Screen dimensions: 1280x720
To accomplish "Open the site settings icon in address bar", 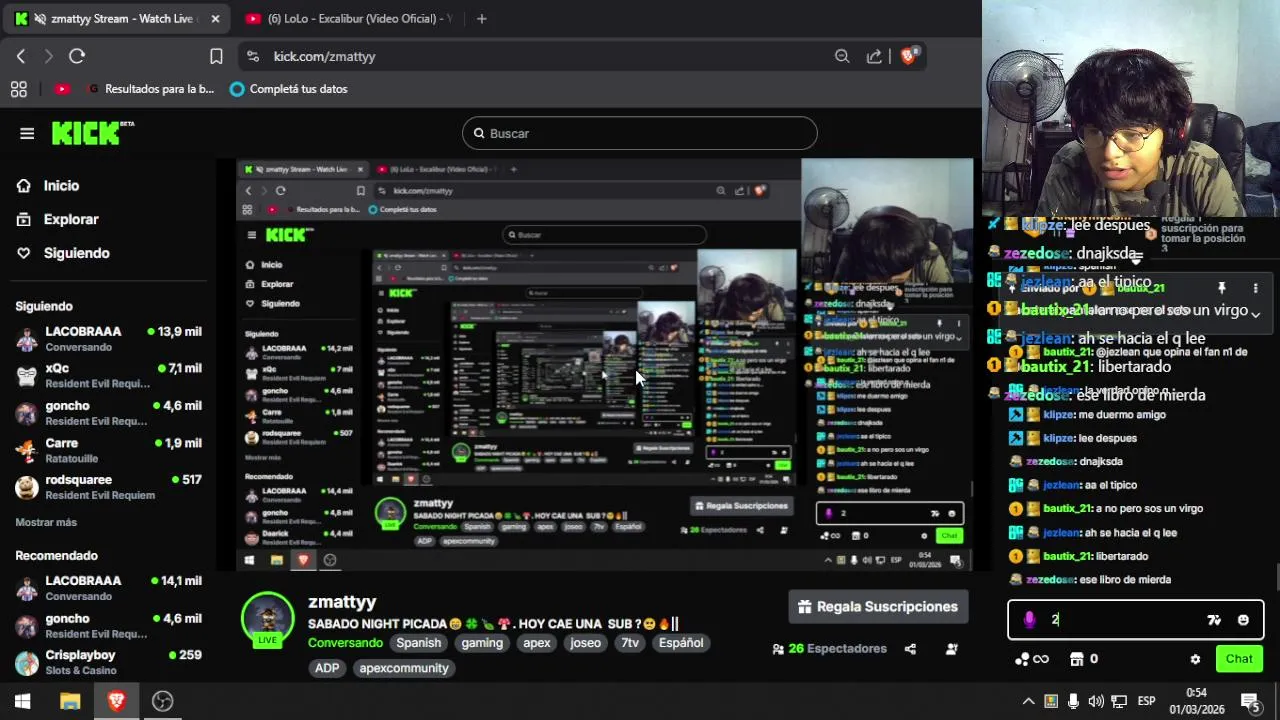I will pyautogui.click(x=252, y=57).
